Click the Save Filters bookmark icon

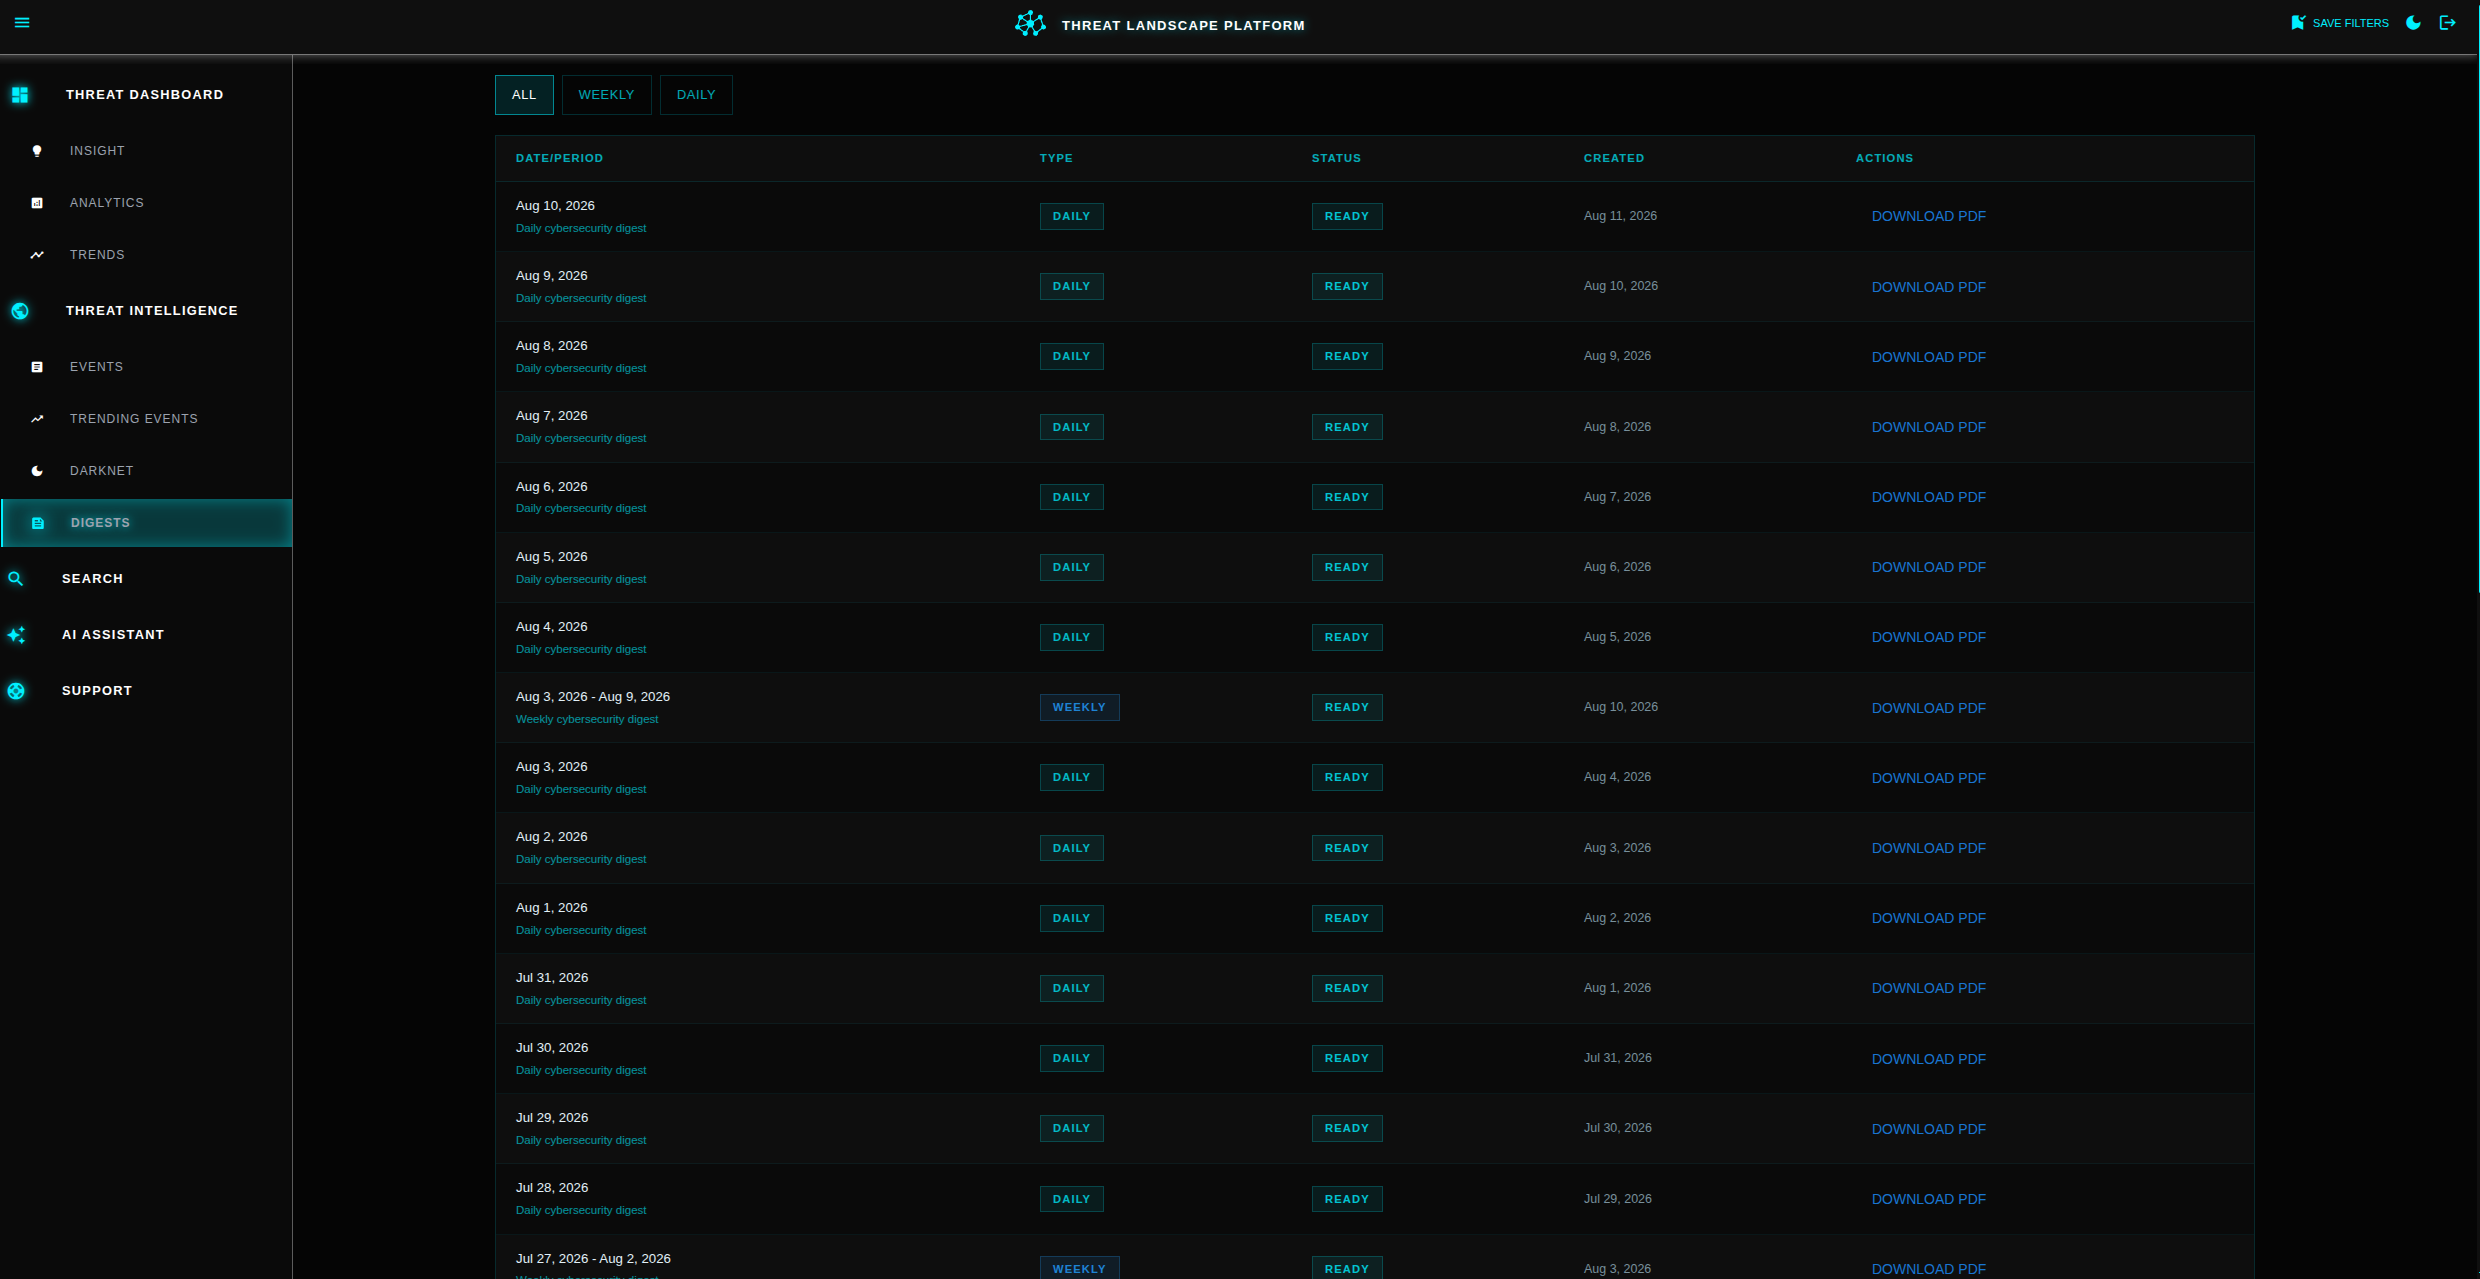(x=2298, y=23)
